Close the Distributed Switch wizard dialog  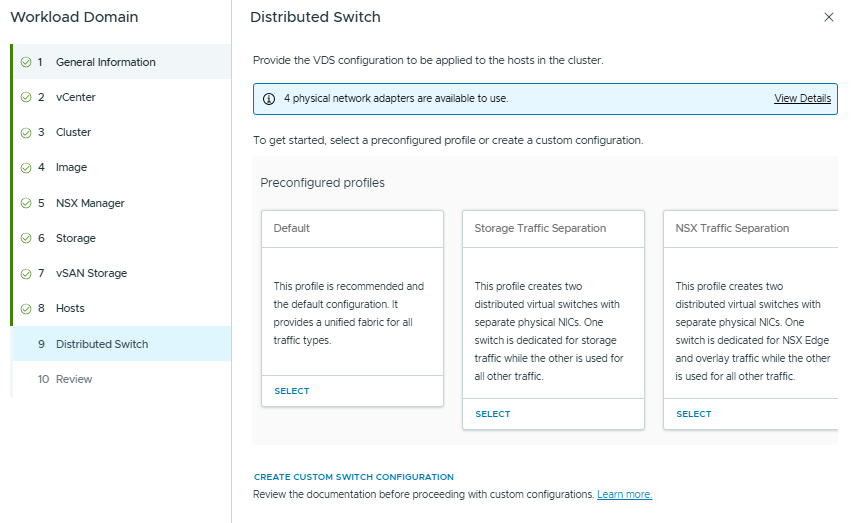pos(828,17)
